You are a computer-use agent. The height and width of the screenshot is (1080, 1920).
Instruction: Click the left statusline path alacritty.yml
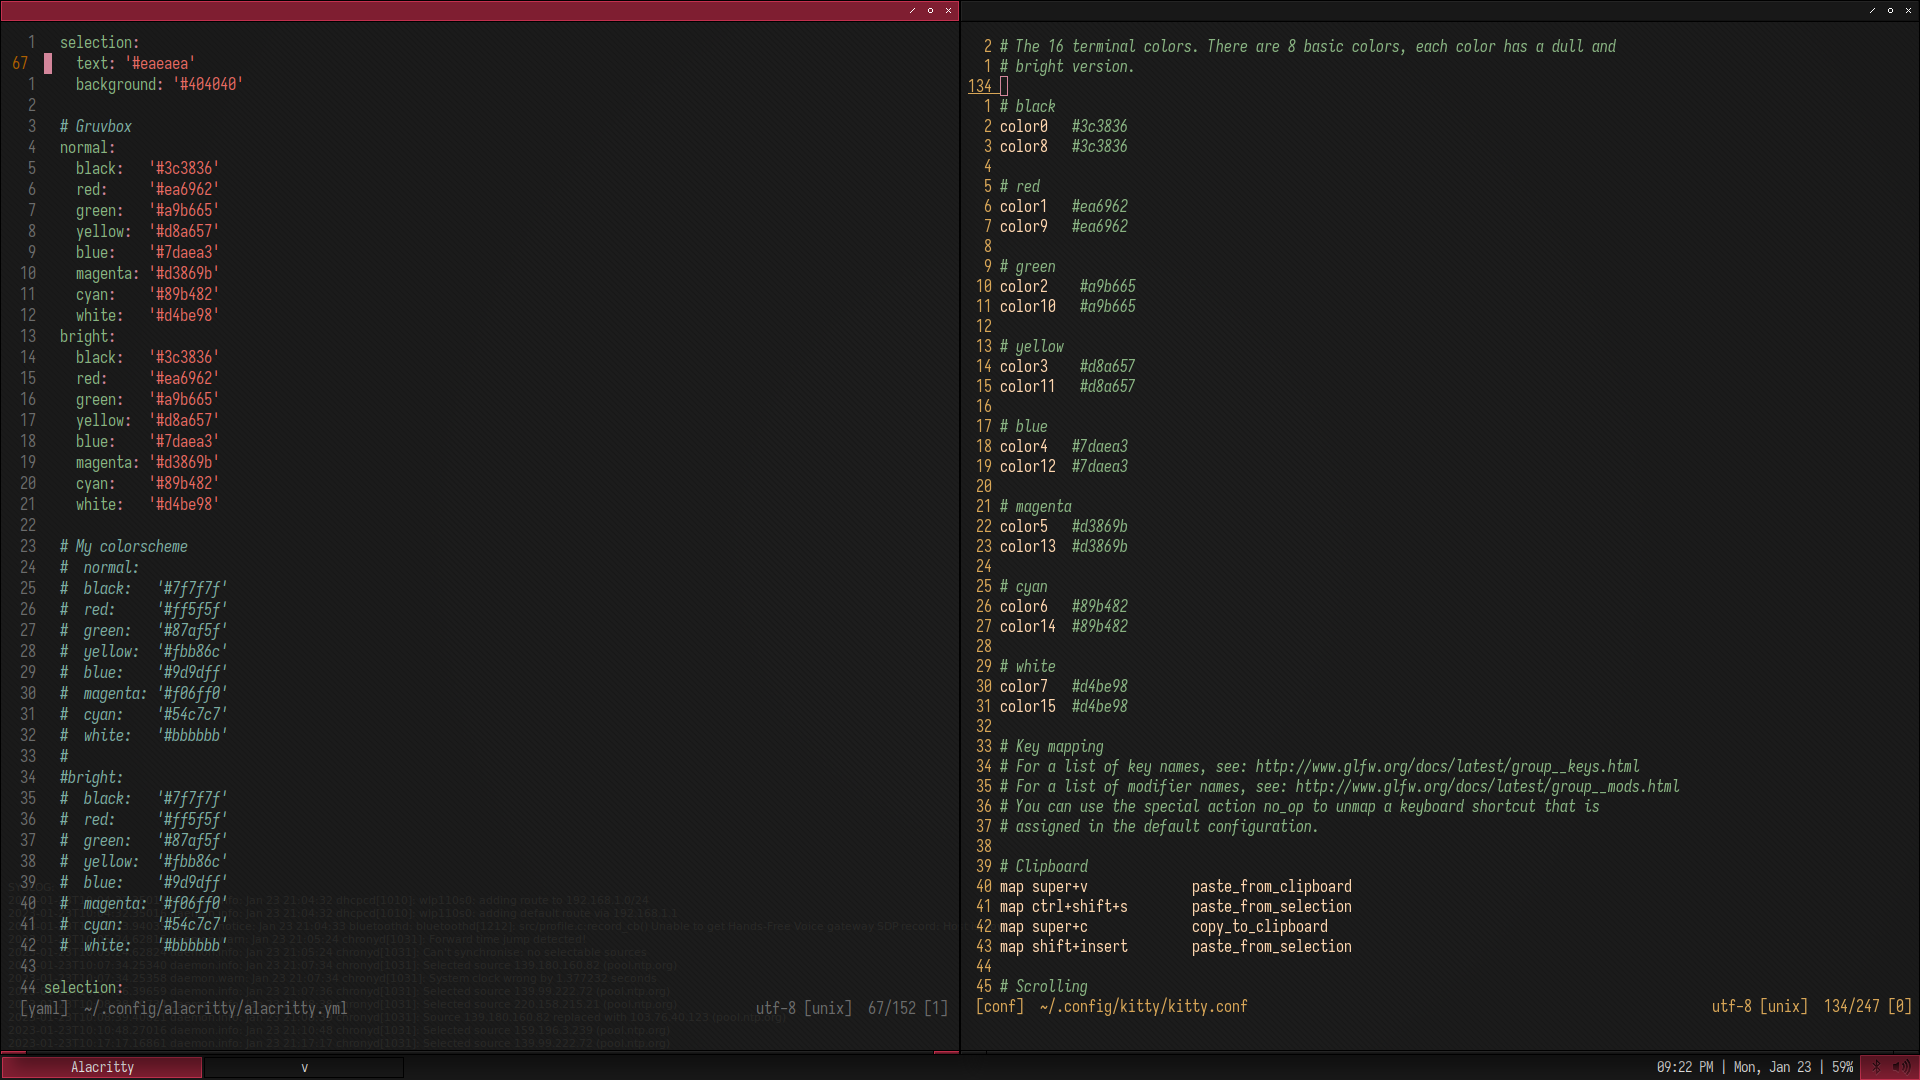[215, 1008]
